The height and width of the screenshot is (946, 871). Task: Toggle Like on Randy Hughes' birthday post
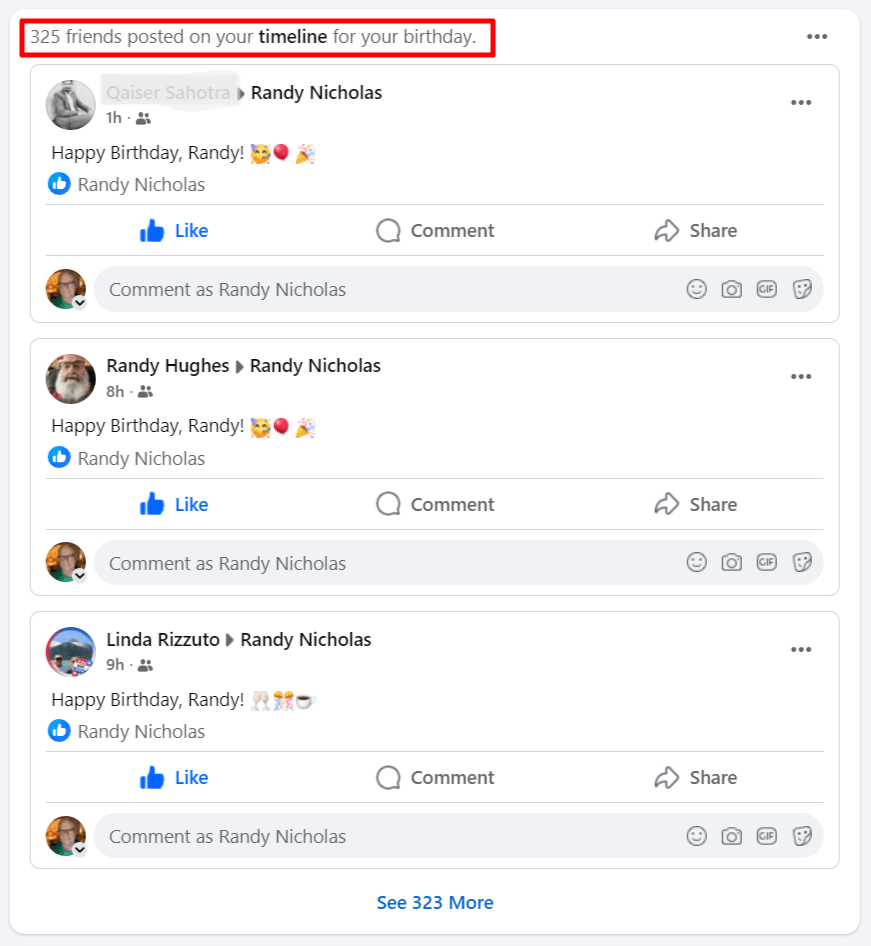coord(174,504)
